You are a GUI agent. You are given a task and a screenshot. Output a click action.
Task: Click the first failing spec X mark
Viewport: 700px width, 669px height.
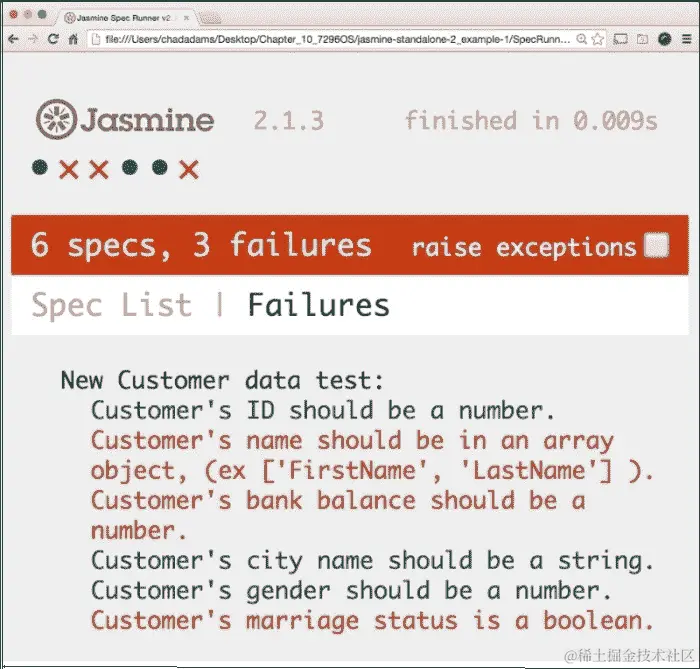[x=69, y=170]
